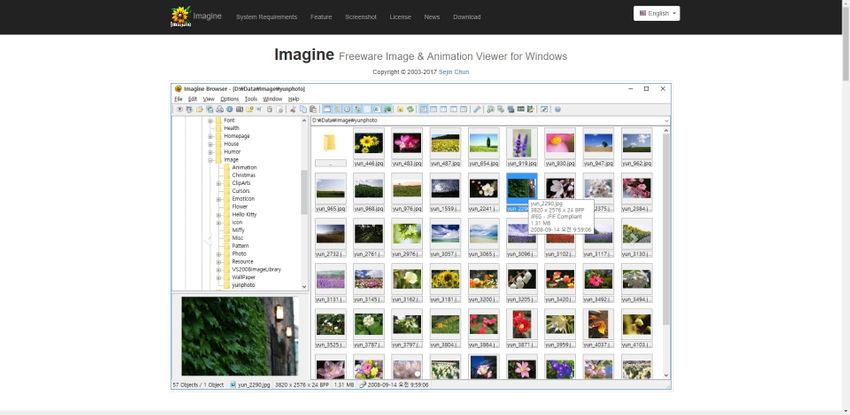
Task: Click the file icon in status bar
Action: [234, 384]
